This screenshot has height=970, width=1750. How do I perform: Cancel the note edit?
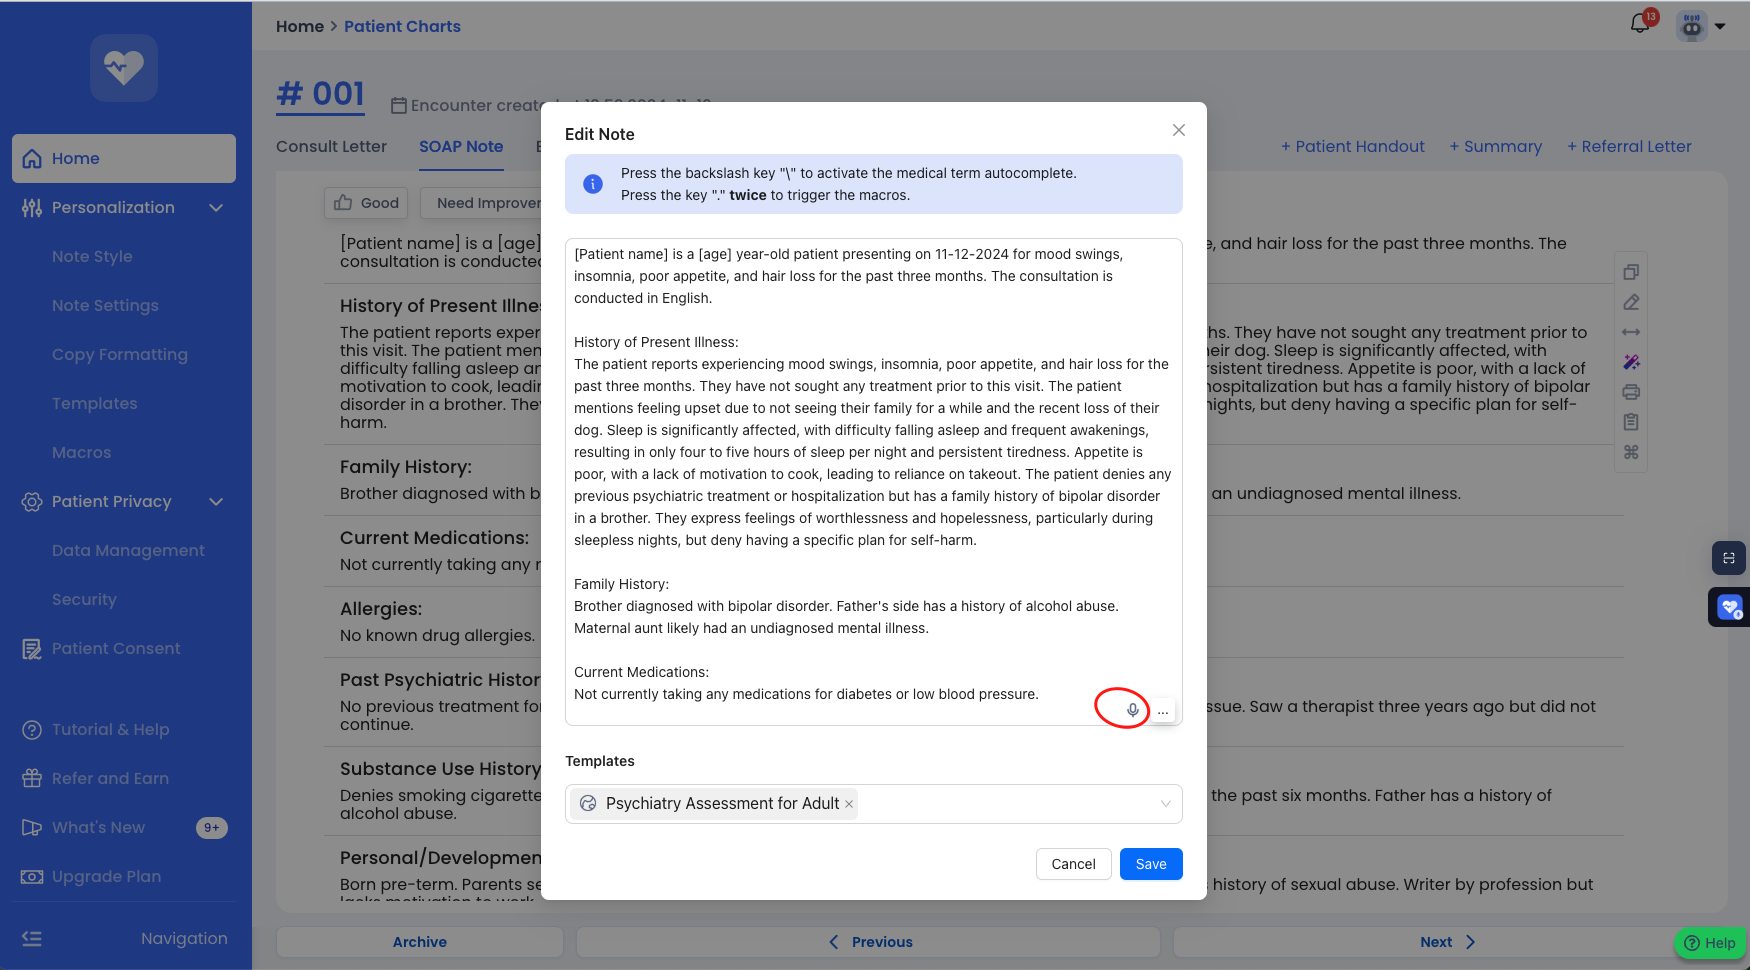pyautogui.click(x=1073, y=864)
